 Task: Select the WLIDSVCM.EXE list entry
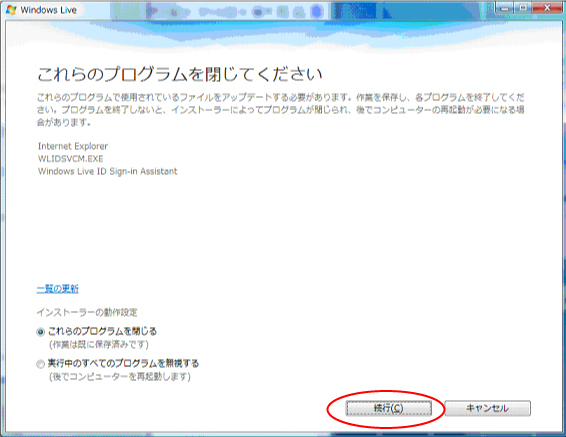tap(70, 159)
